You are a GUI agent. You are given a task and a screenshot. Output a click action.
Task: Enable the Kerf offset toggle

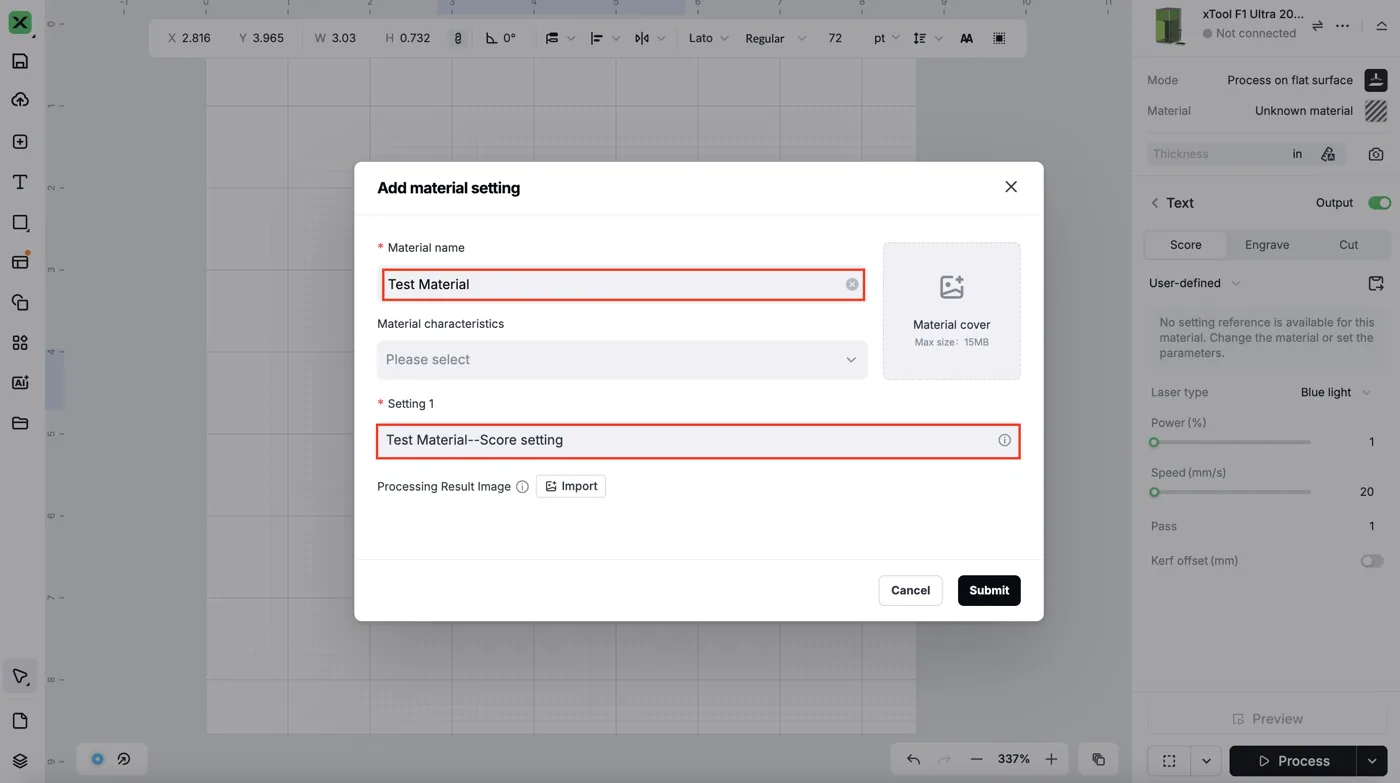(1372, 561)
